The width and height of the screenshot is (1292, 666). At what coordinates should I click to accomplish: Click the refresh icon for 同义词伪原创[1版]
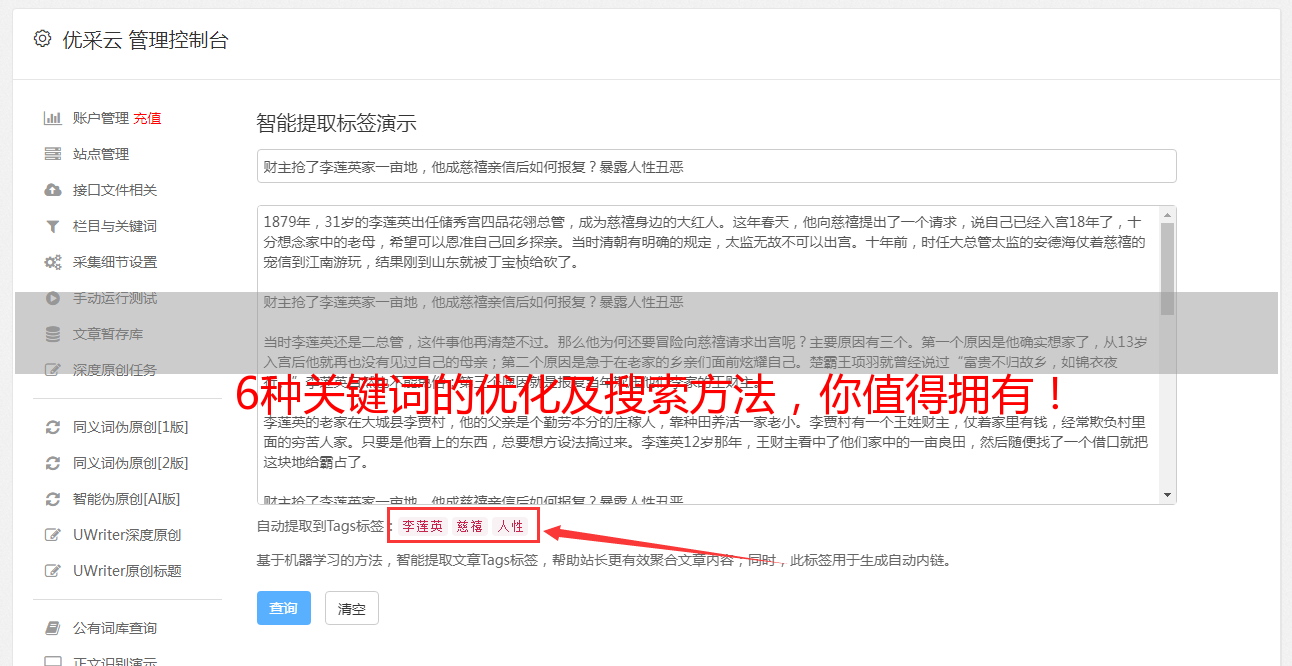[x=53, y=427]
